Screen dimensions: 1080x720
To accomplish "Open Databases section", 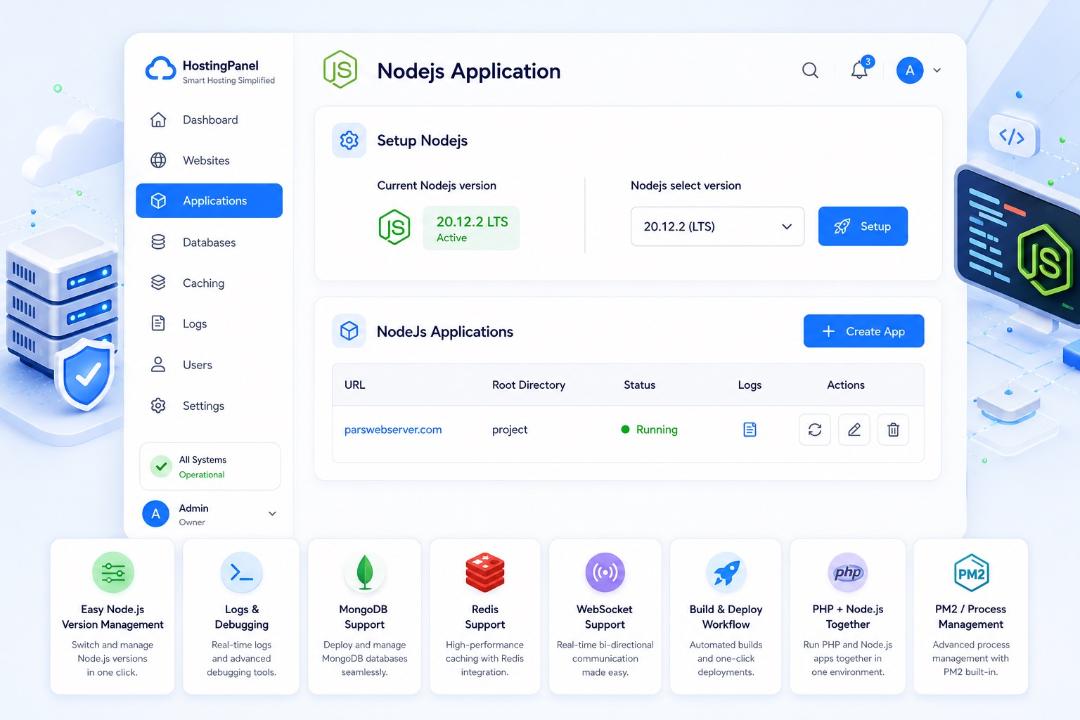I will (209, 243).
